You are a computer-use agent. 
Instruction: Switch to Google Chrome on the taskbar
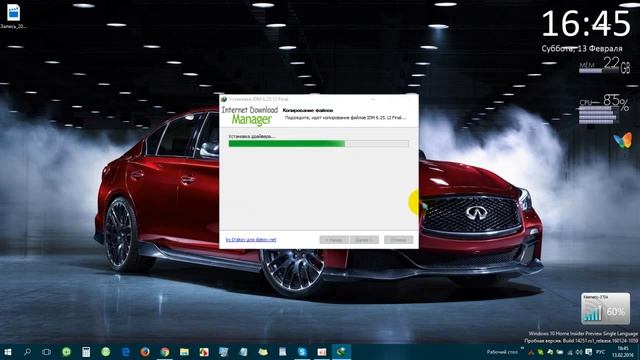pyautogui.click(x=164, y=352)
